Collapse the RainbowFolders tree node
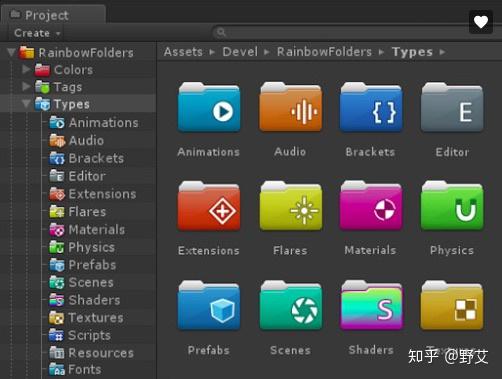 [12, 52]
